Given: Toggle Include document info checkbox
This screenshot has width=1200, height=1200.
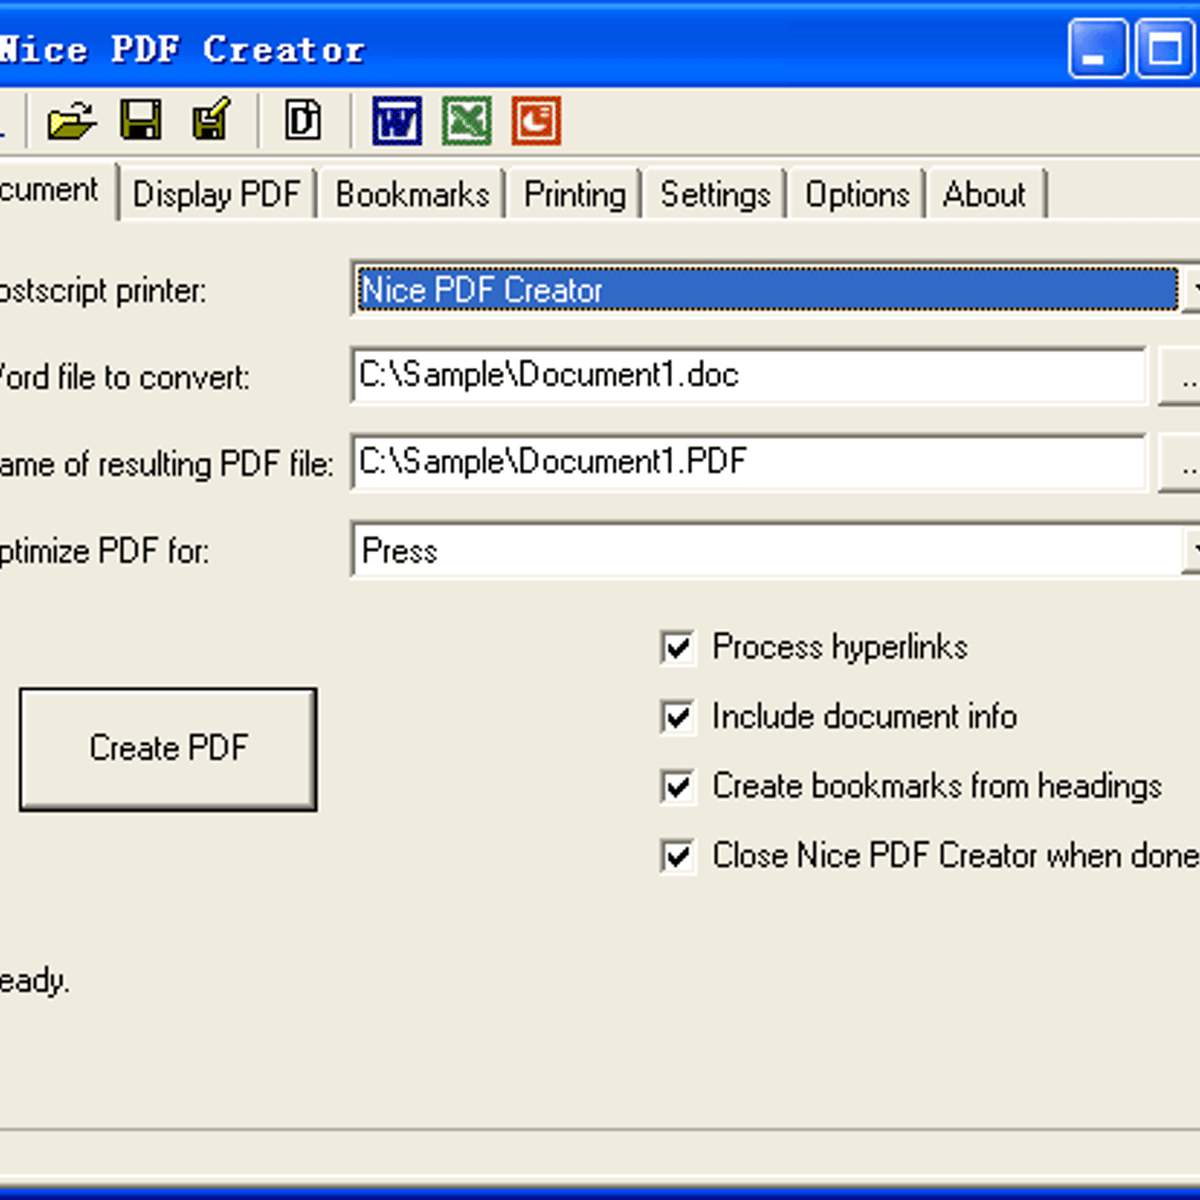Looking at the screenshot, I should (678, 717).
